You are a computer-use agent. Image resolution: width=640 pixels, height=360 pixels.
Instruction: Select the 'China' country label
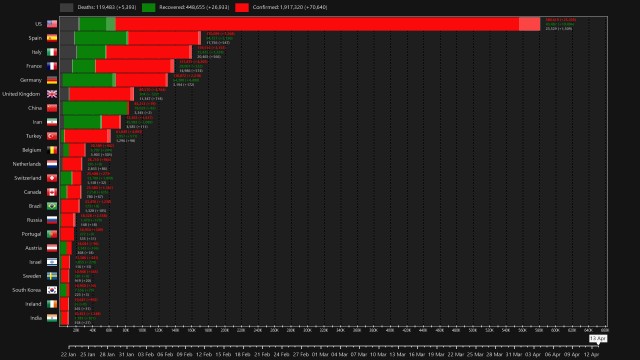(35, 108)
